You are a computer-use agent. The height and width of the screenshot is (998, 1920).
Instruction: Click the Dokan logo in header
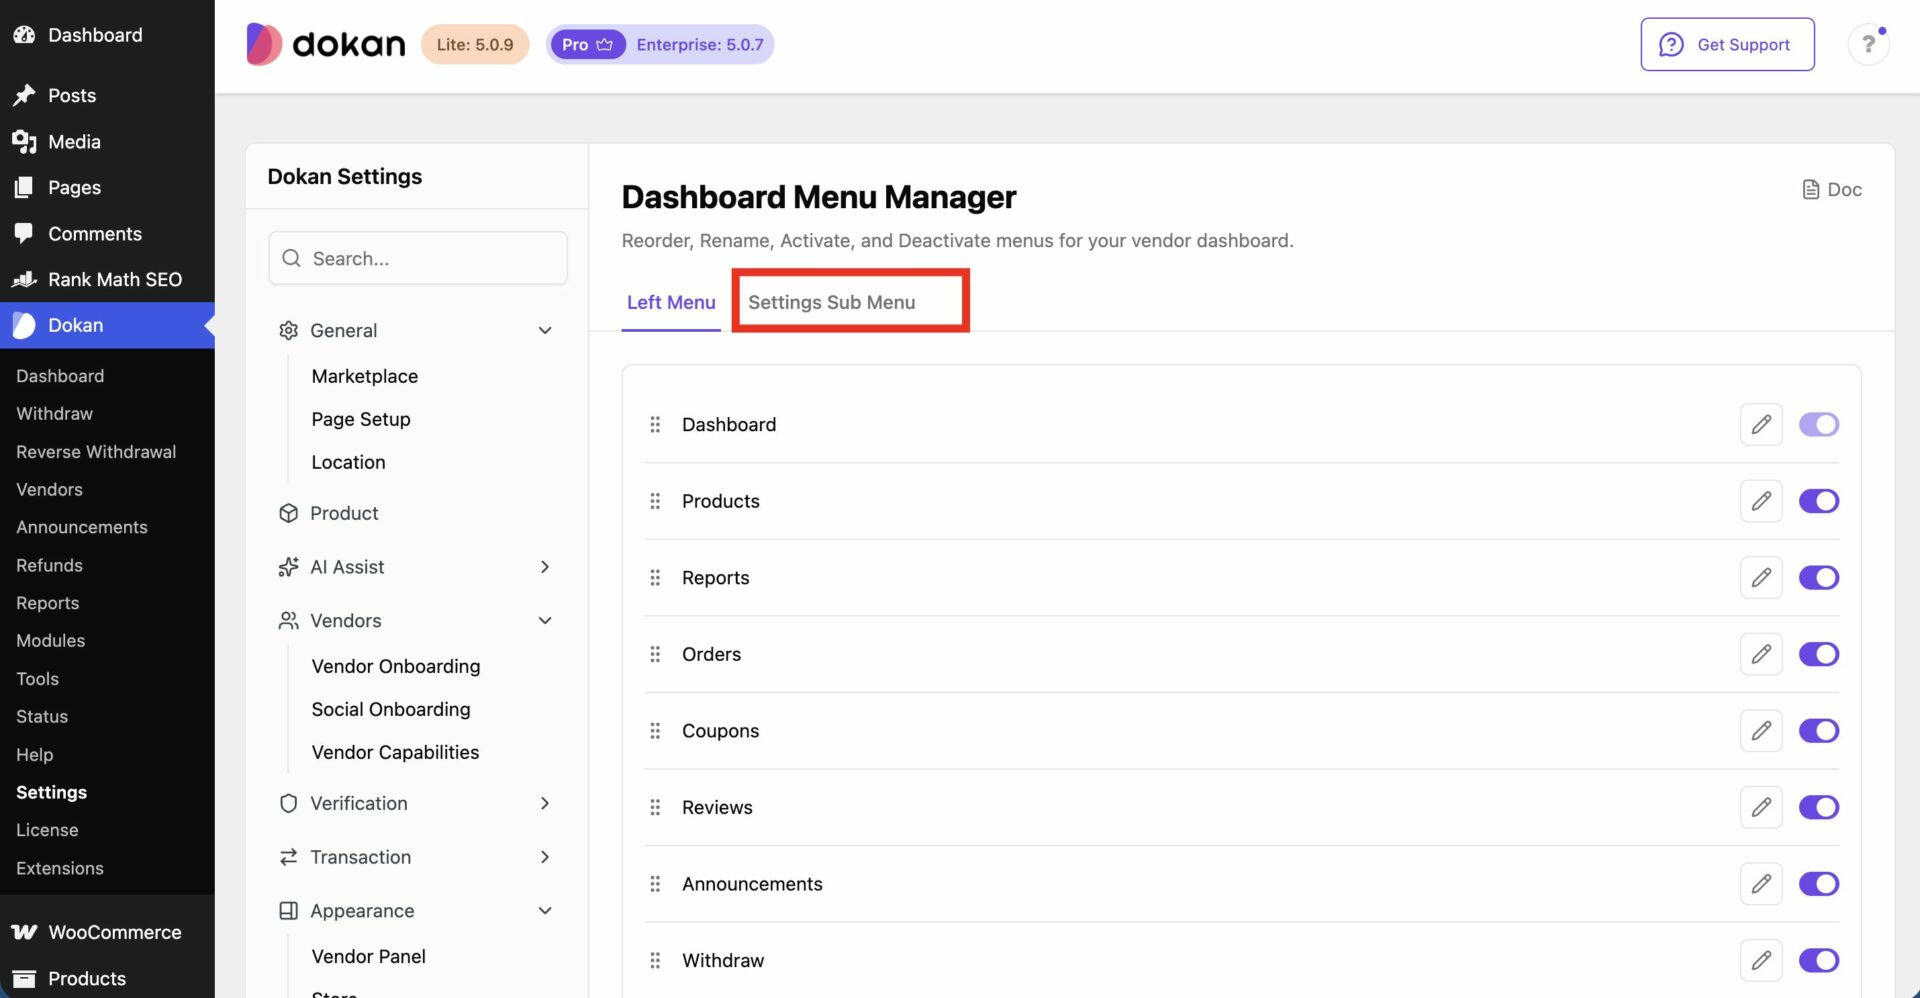pos(326,44)
